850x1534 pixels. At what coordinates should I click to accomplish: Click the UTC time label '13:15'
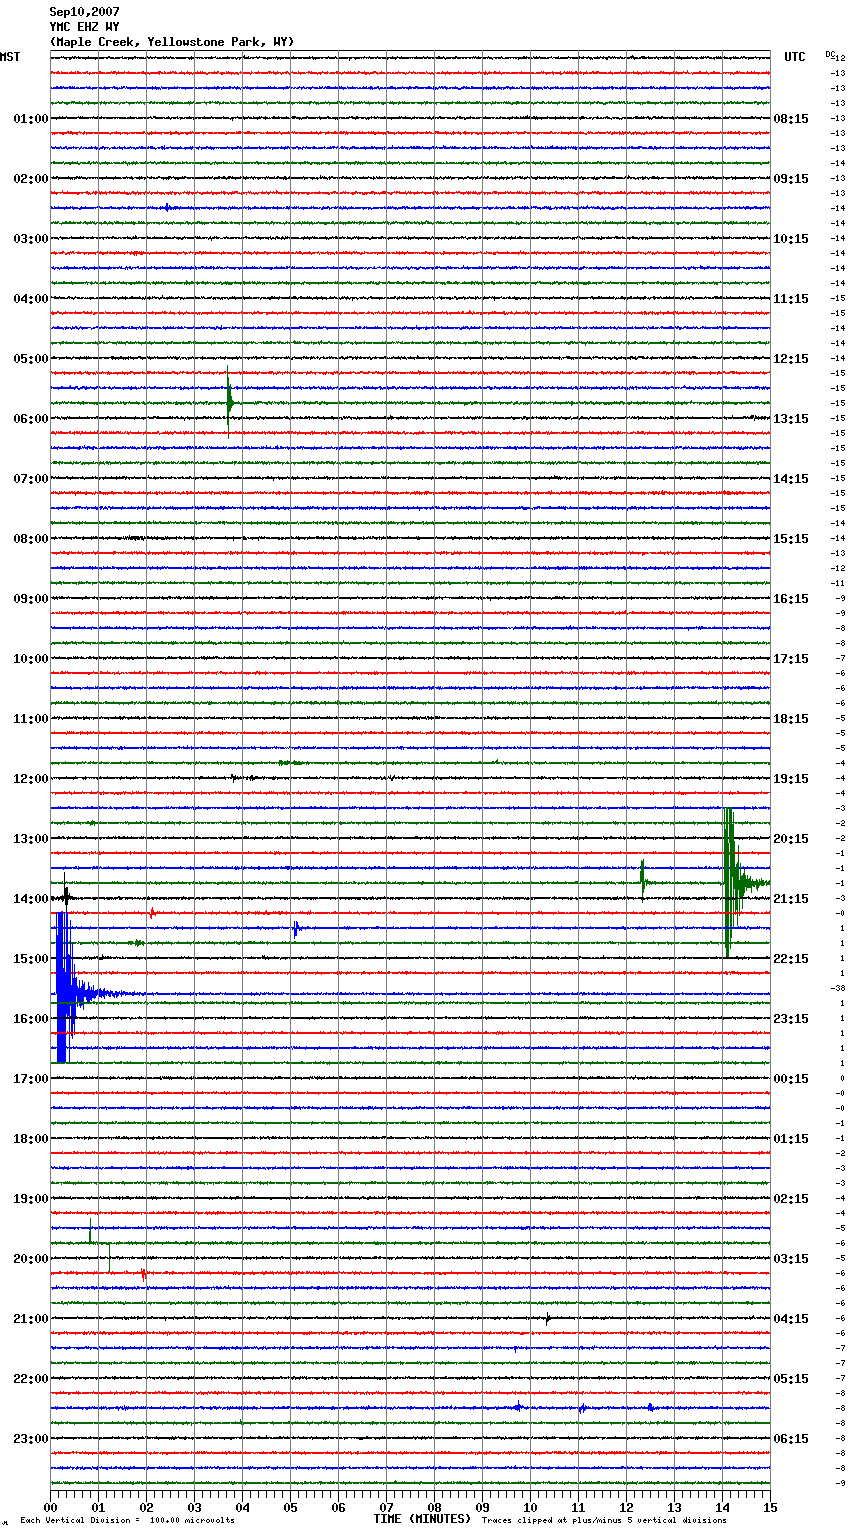pos(791,419)
